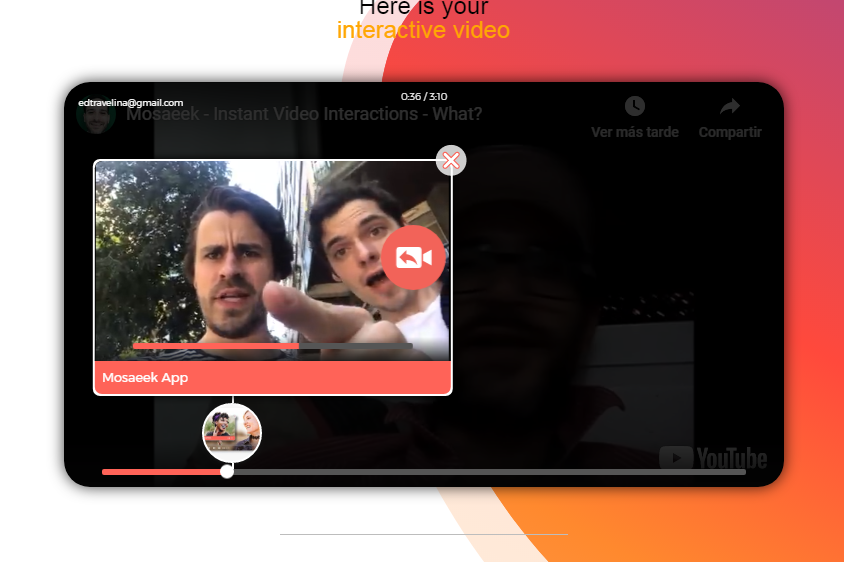
Task: Click the 0:36 / 3:10 time display
Action: click(x=424, y=96)
